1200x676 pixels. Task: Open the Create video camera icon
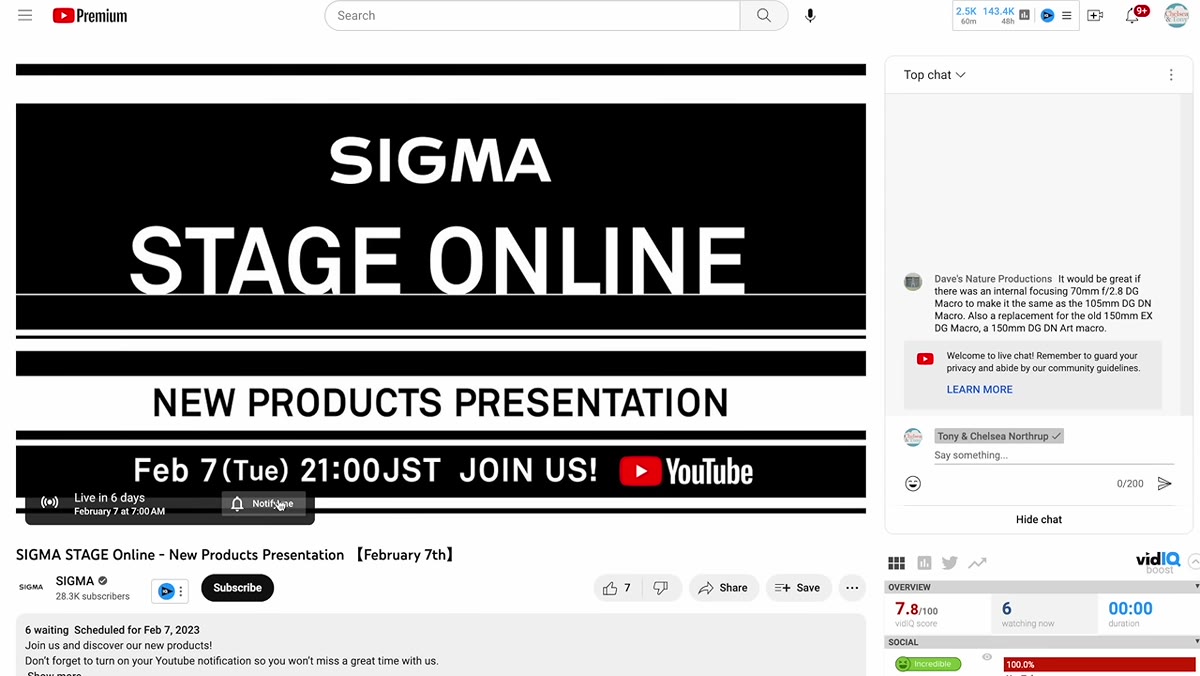point(1095,16)
